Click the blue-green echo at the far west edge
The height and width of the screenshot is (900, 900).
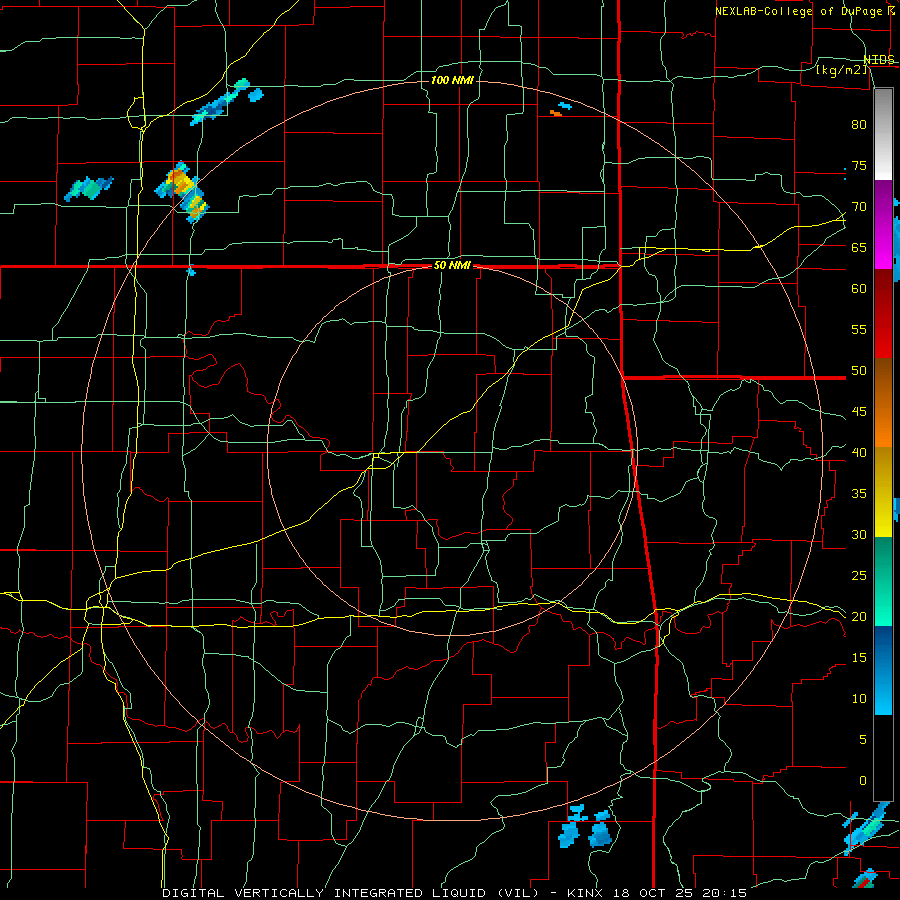[88, 188]
